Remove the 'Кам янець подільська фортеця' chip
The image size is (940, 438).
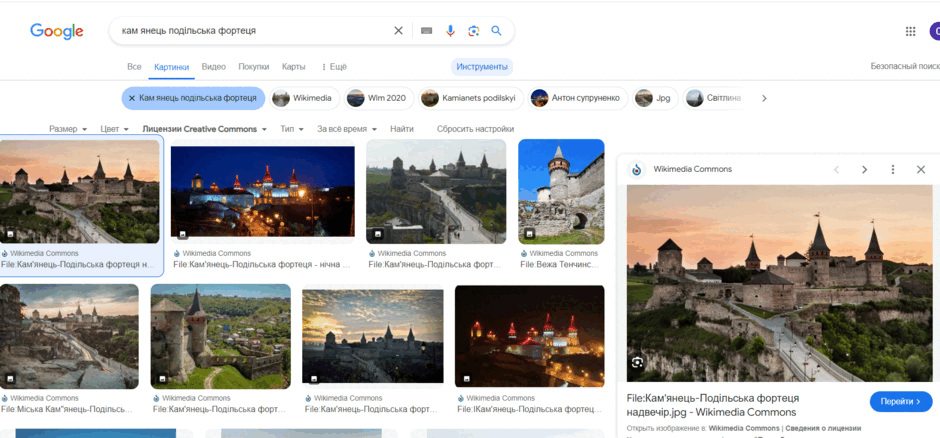(x=132, y=98)
